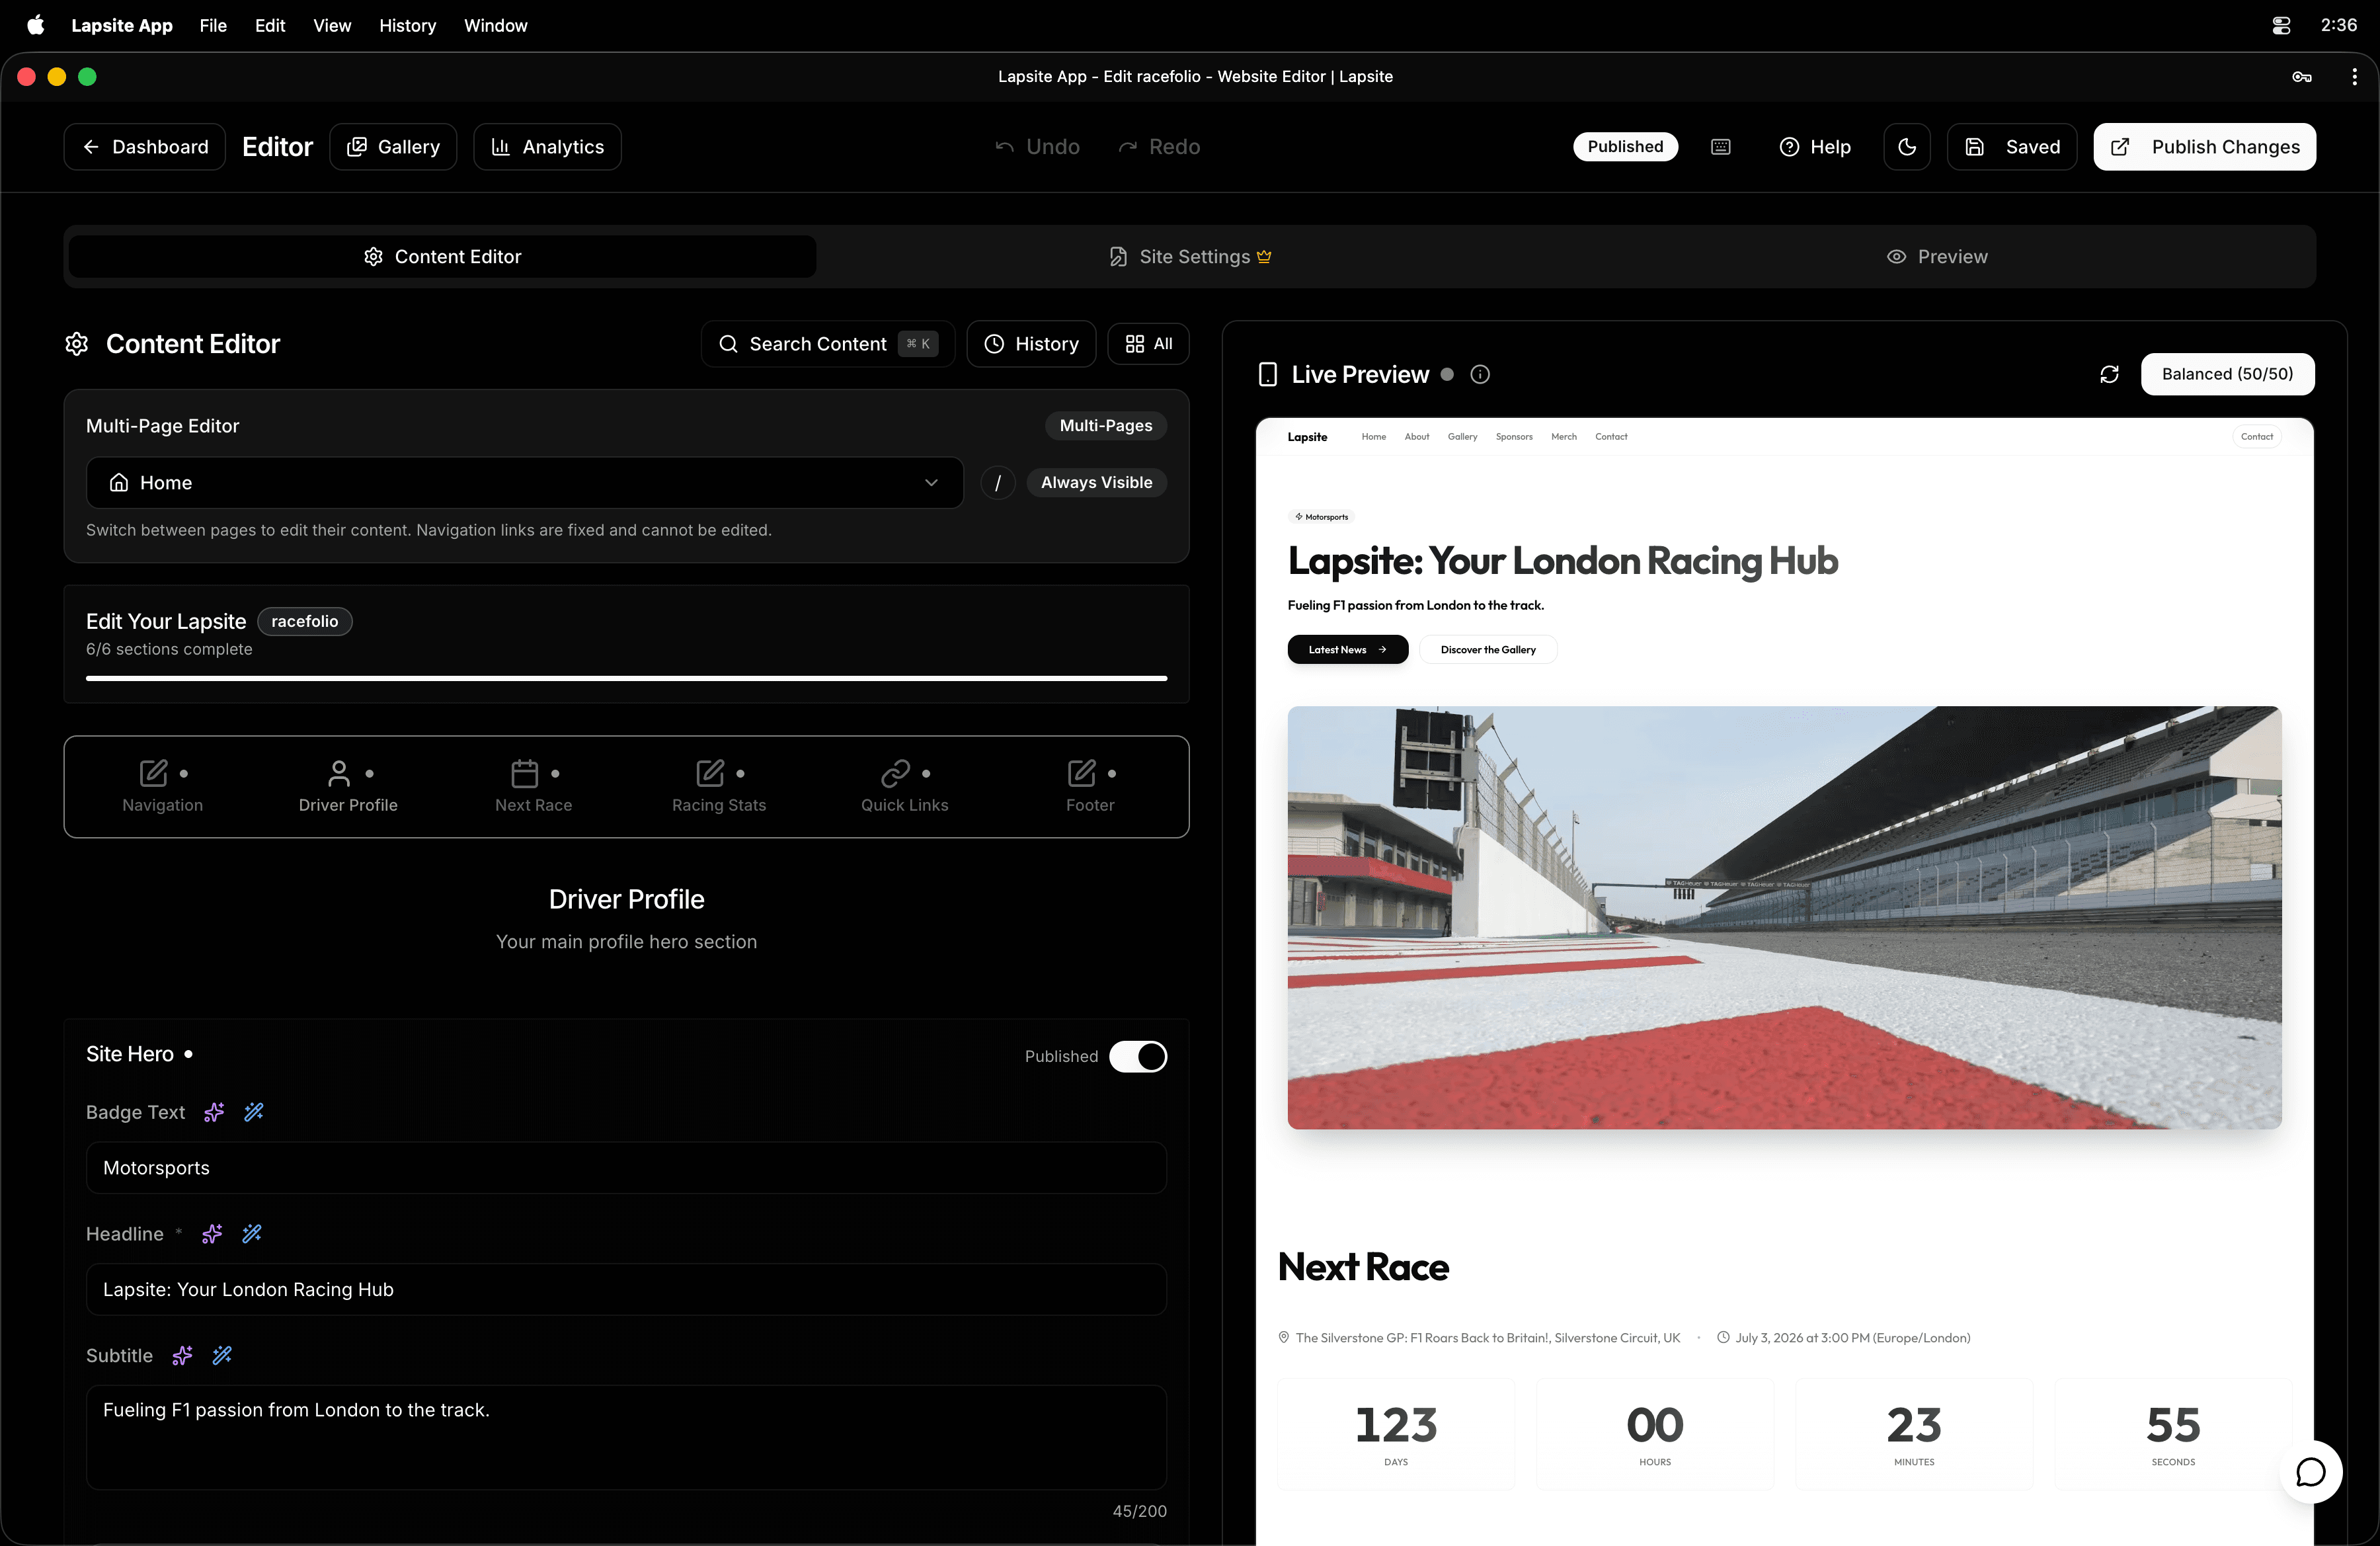The width and height of the screenshot is (2380, 1546).
Task: Click the Motorsports badge text field
Action: point(626,1167)
